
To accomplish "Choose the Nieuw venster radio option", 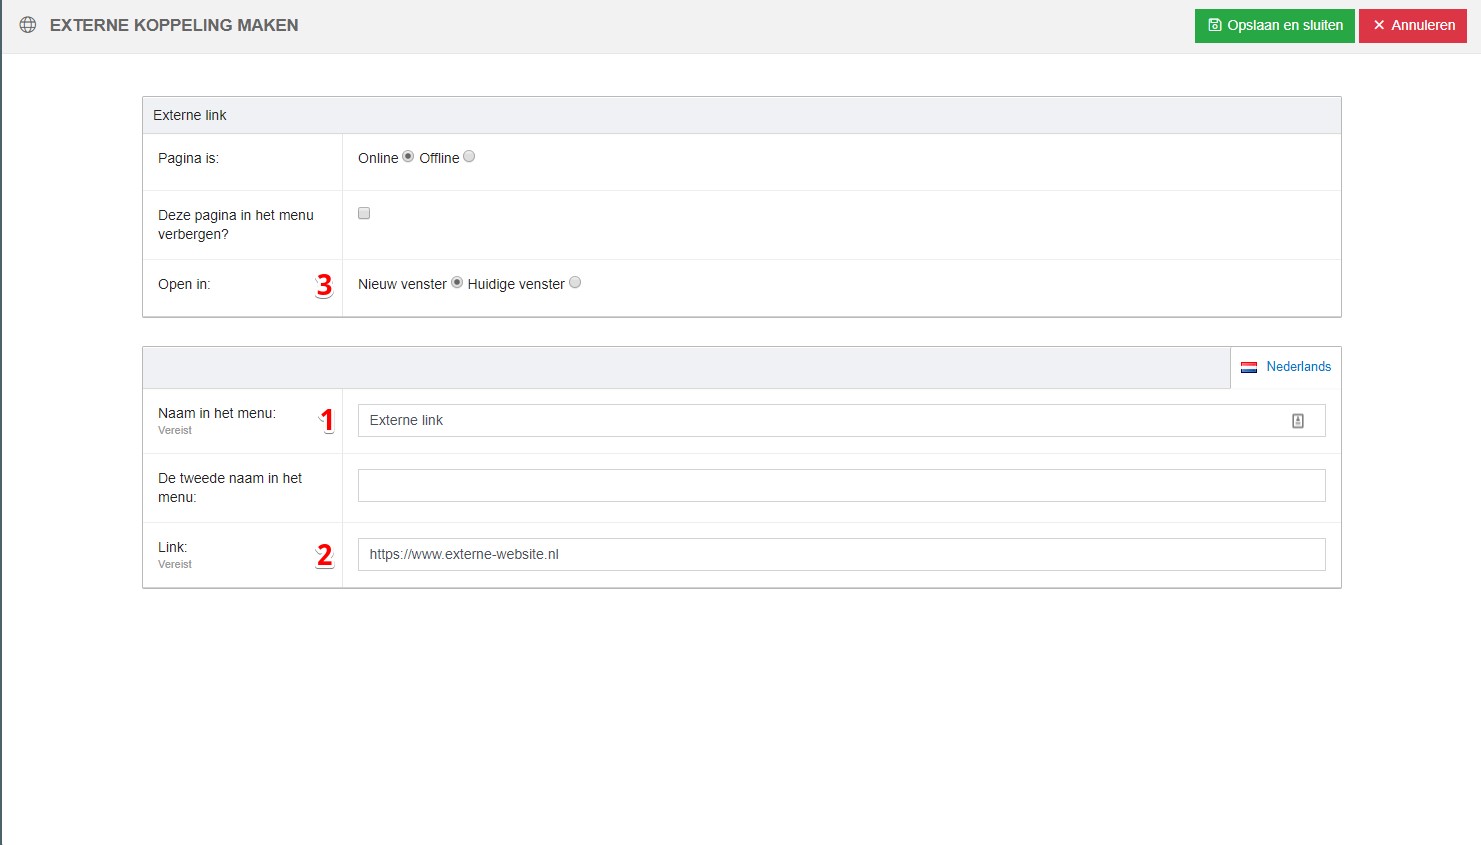I will [x=457, y=283].
